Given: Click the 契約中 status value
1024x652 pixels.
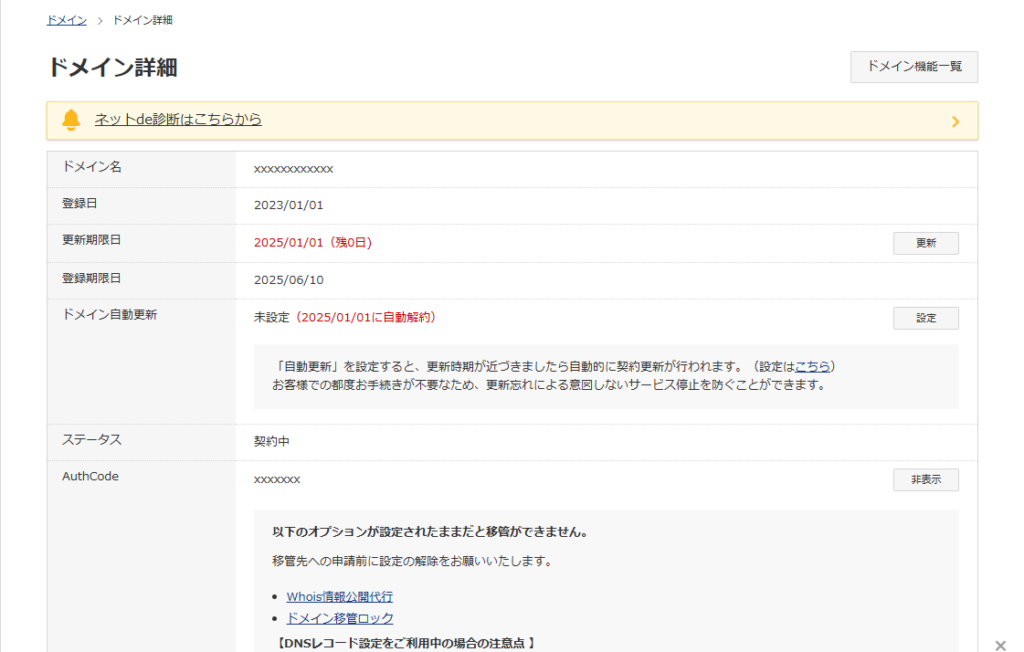Looking at the screenshot, I should [x=272, y=441].
